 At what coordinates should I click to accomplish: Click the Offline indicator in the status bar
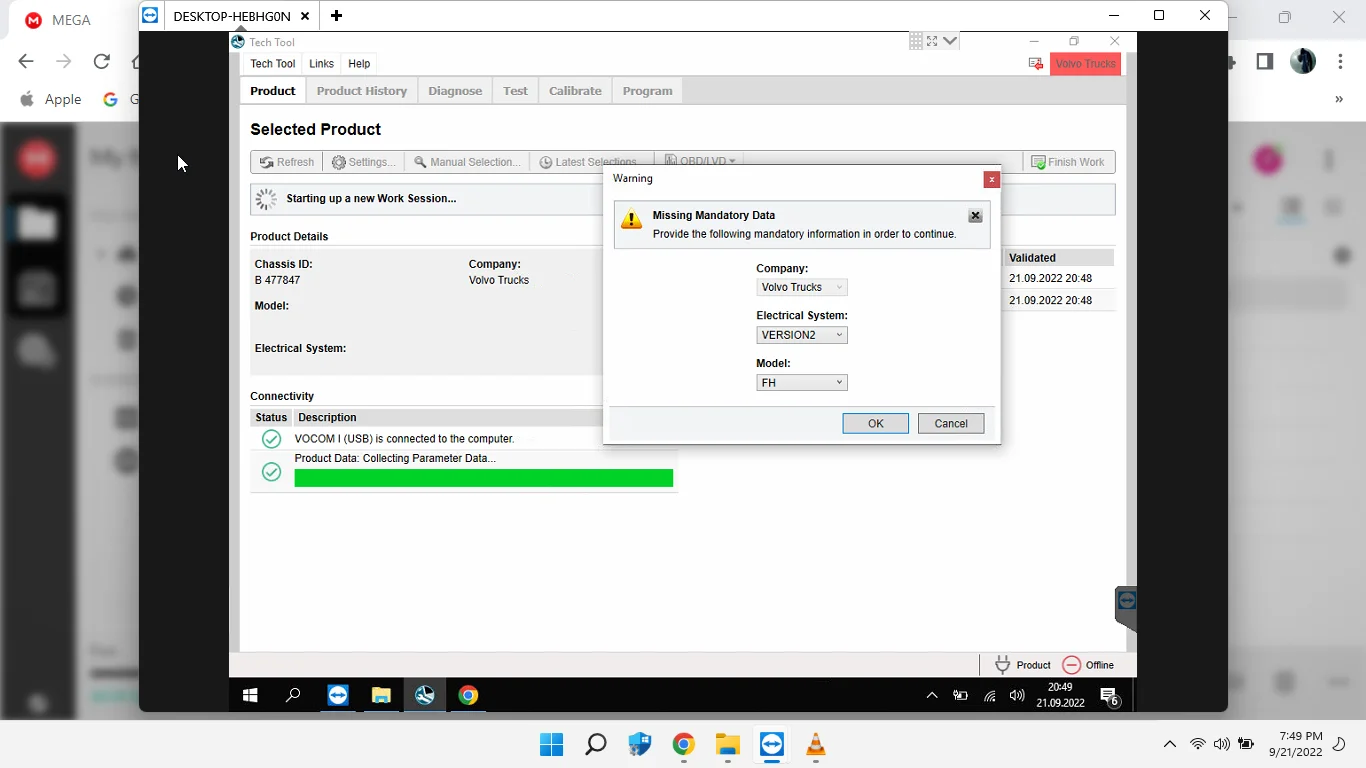tap(1088, 665)
